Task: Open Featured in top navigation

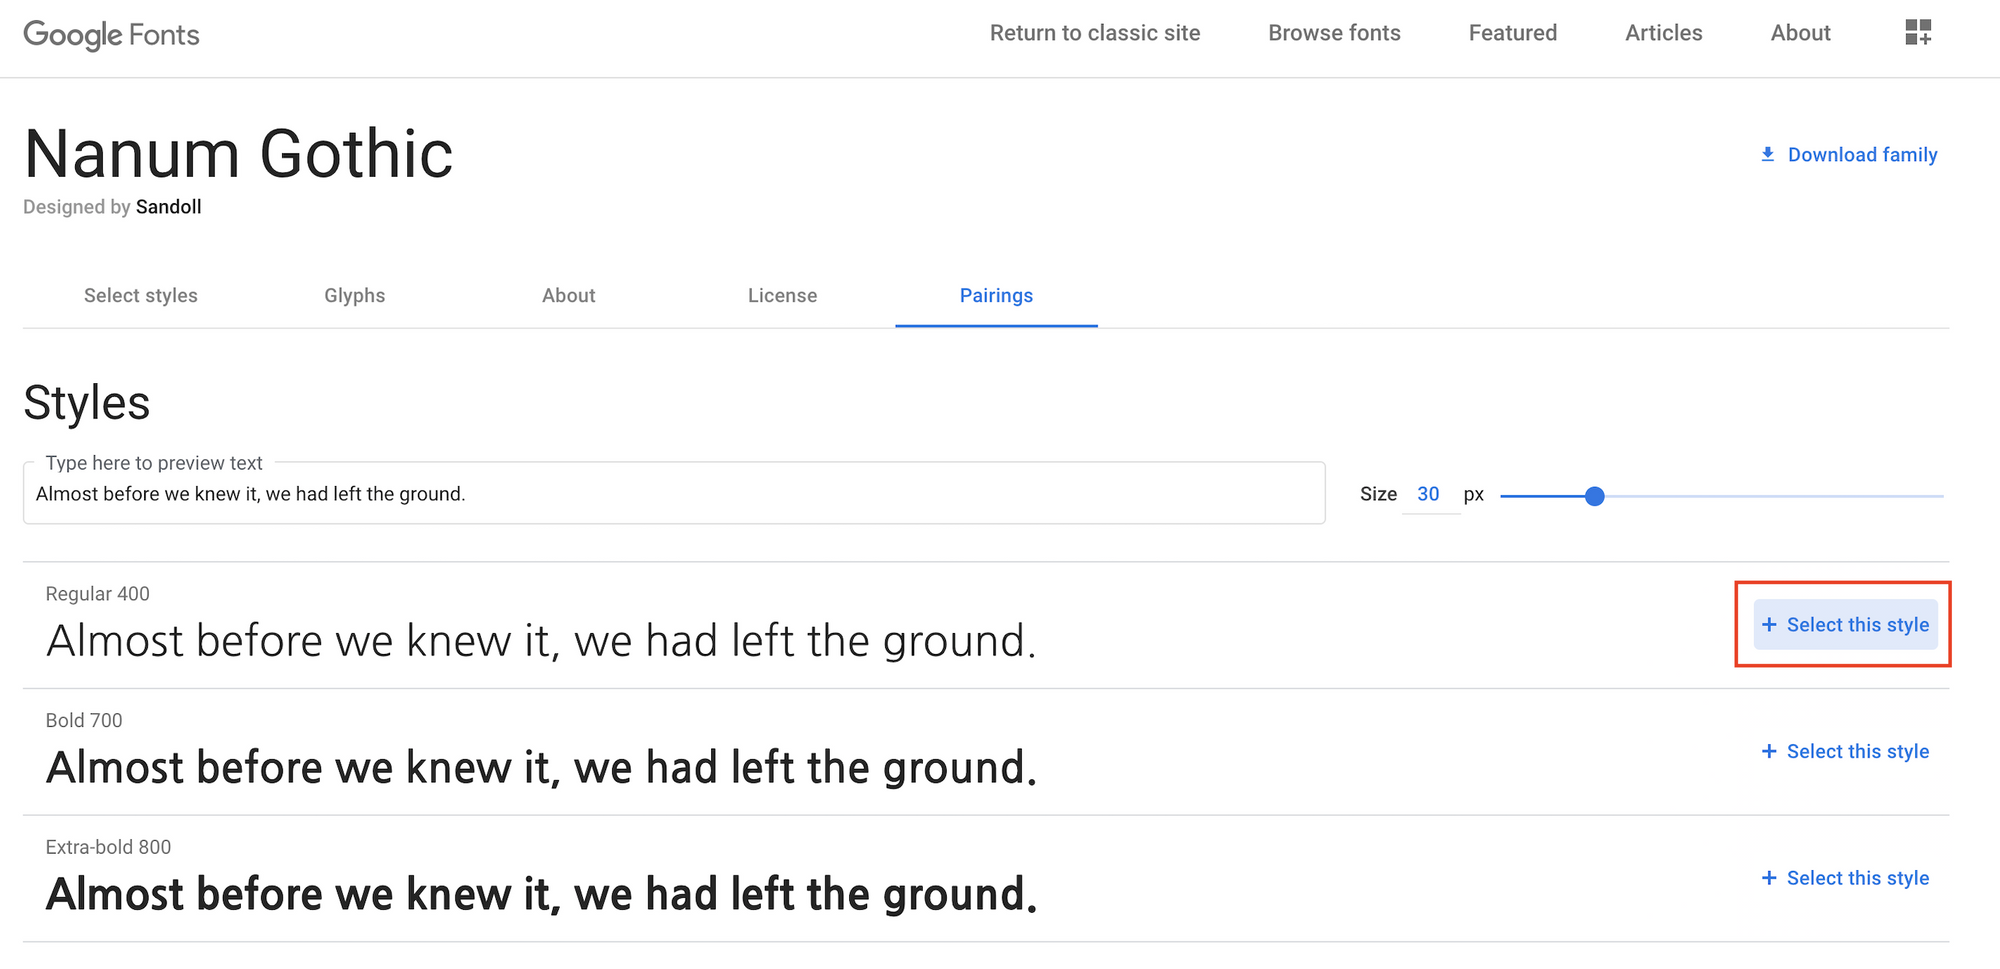Action: [1513, 33]
